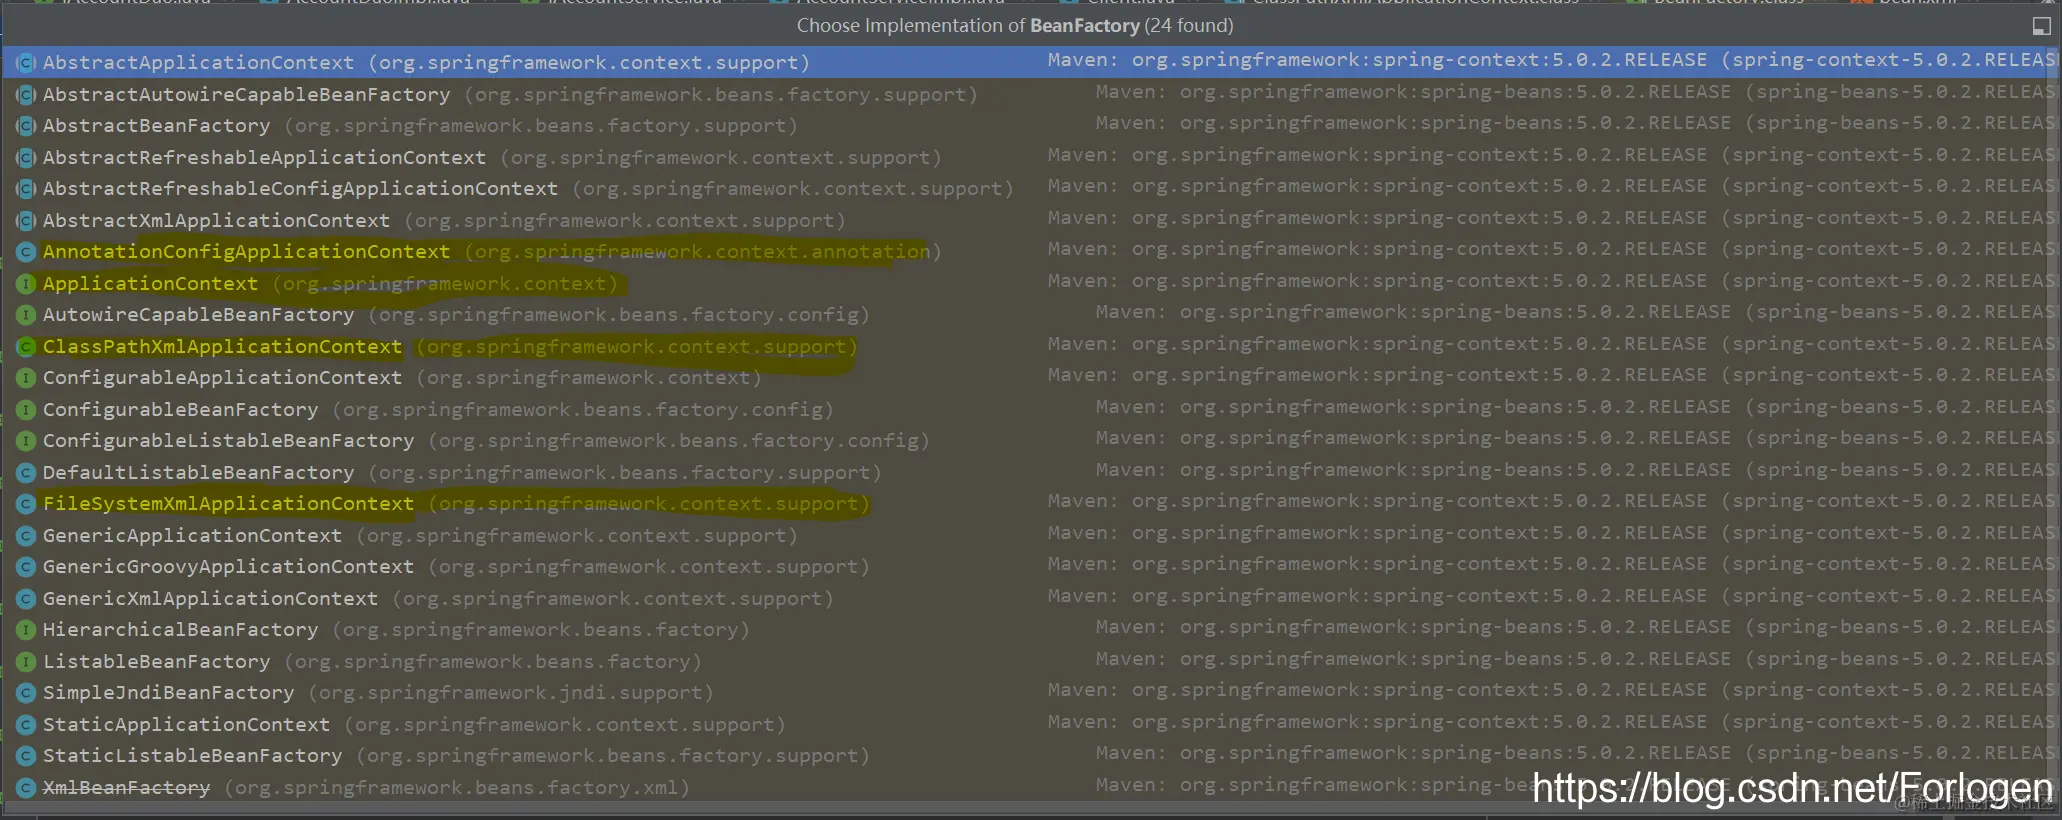Click the class icon beside AbstractRefreshableApplicationContext

pyautogui.click(x=26, y=158)
